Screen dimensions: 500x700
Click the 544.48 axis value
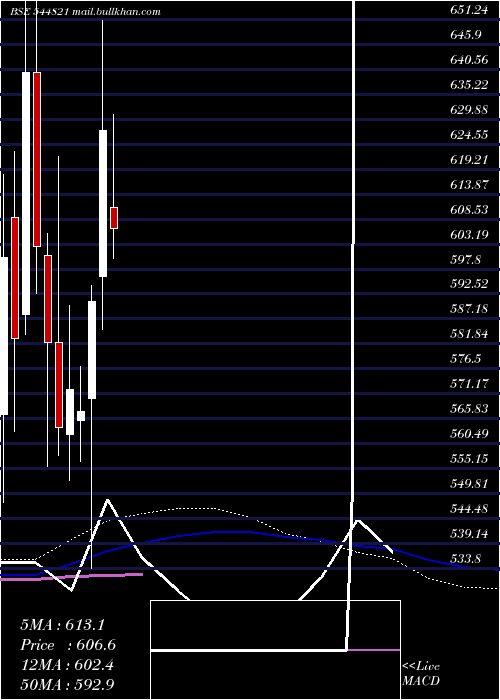[x=469, y=509]
